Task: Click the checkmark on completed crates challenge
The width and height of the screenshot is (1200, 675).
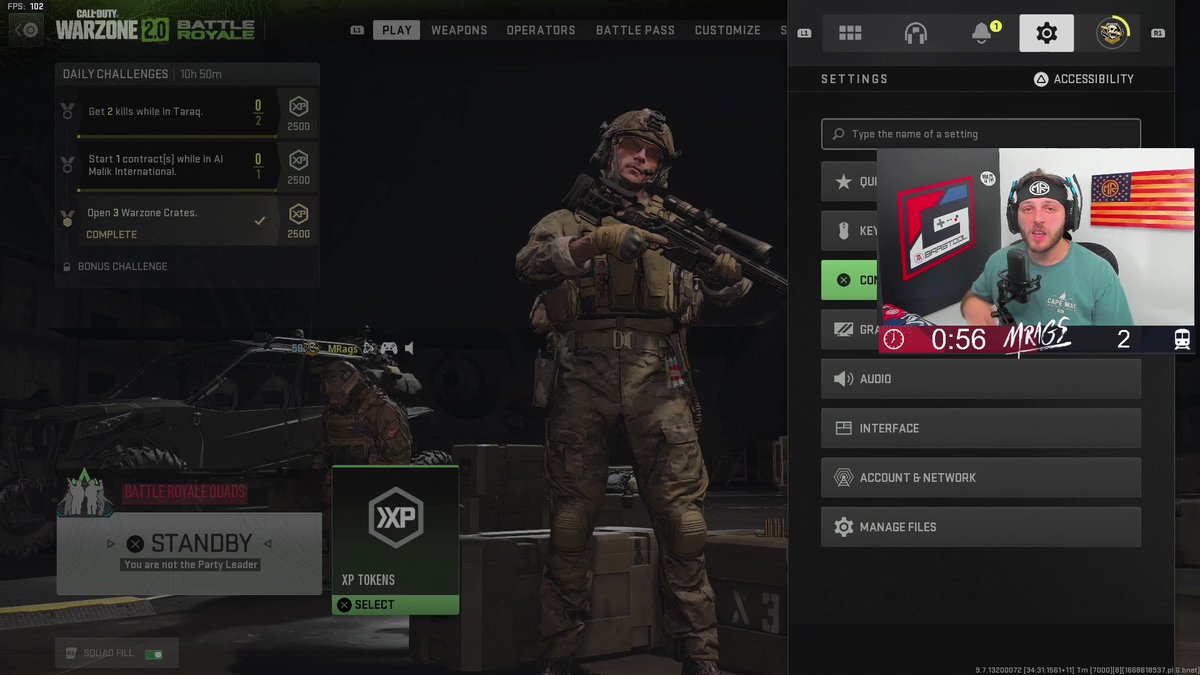Action: coord(260,221)
